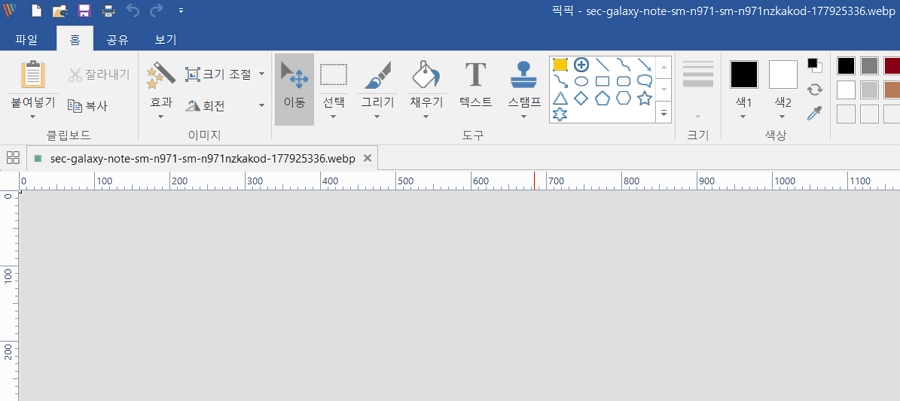
Task: Expand the 선택 tool dropdown arrow
Action: [333, 116]
